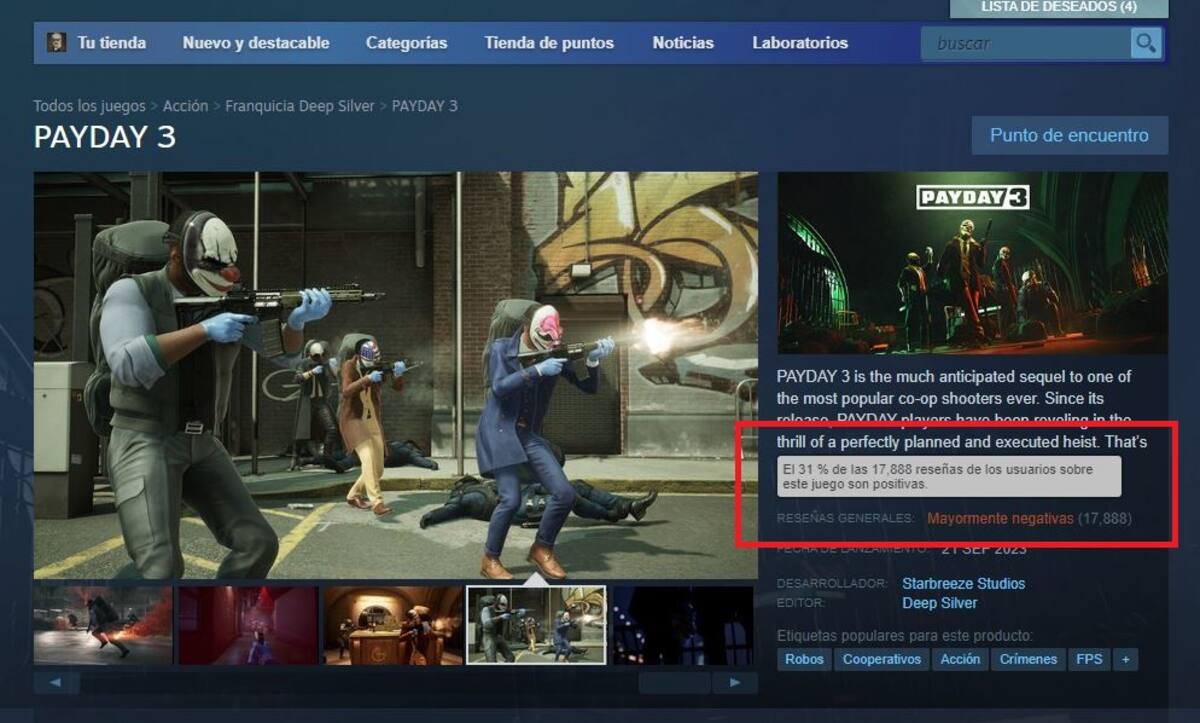Go to Tienda de puntos
Screen dimensions: 1200x723
point(549,43)
